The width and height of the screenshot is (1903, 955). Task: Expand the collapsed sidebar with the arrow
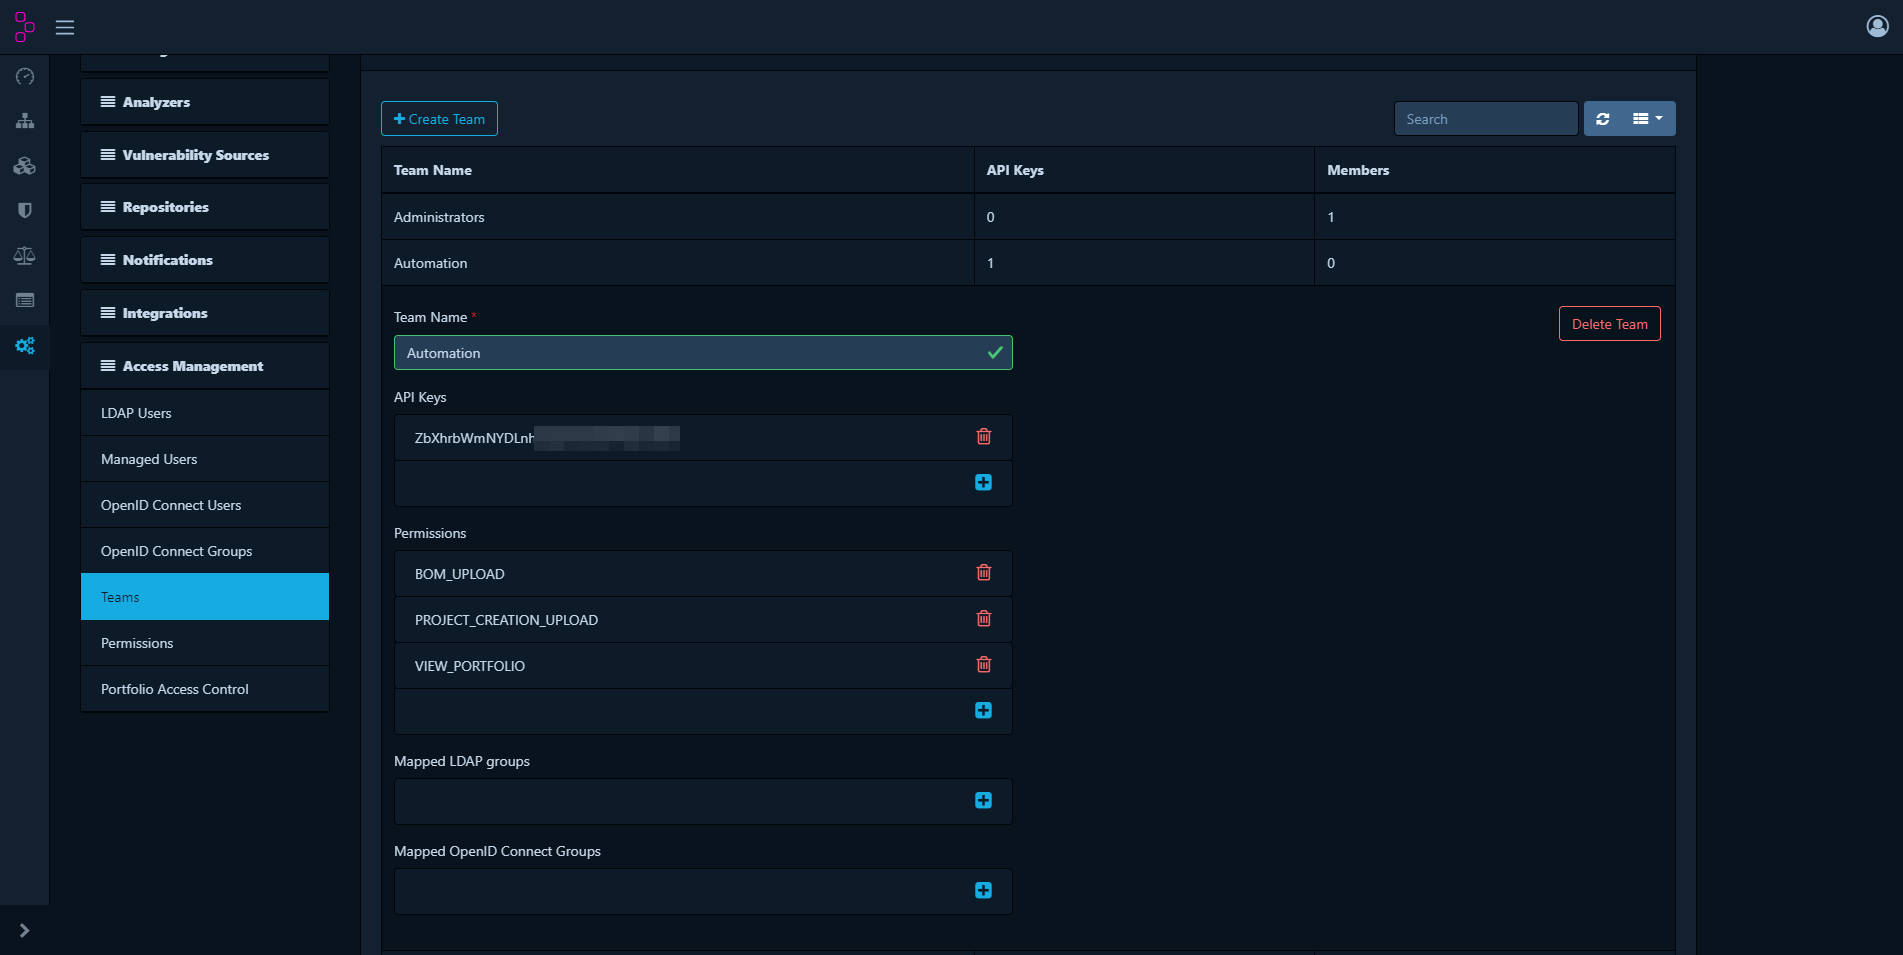click(x=24, y=930)
